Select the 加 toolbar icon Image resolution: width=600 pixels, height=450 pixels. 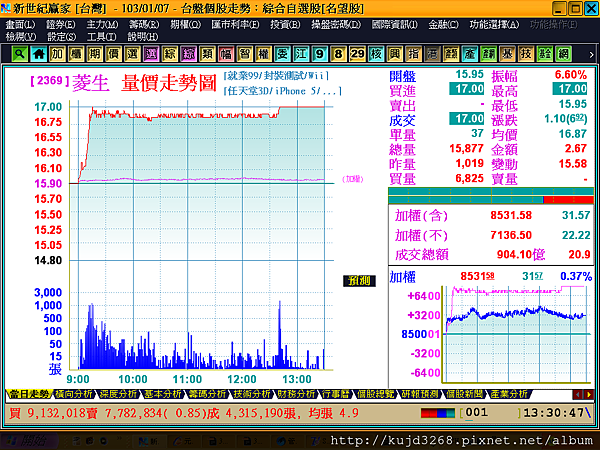[57, 54]
